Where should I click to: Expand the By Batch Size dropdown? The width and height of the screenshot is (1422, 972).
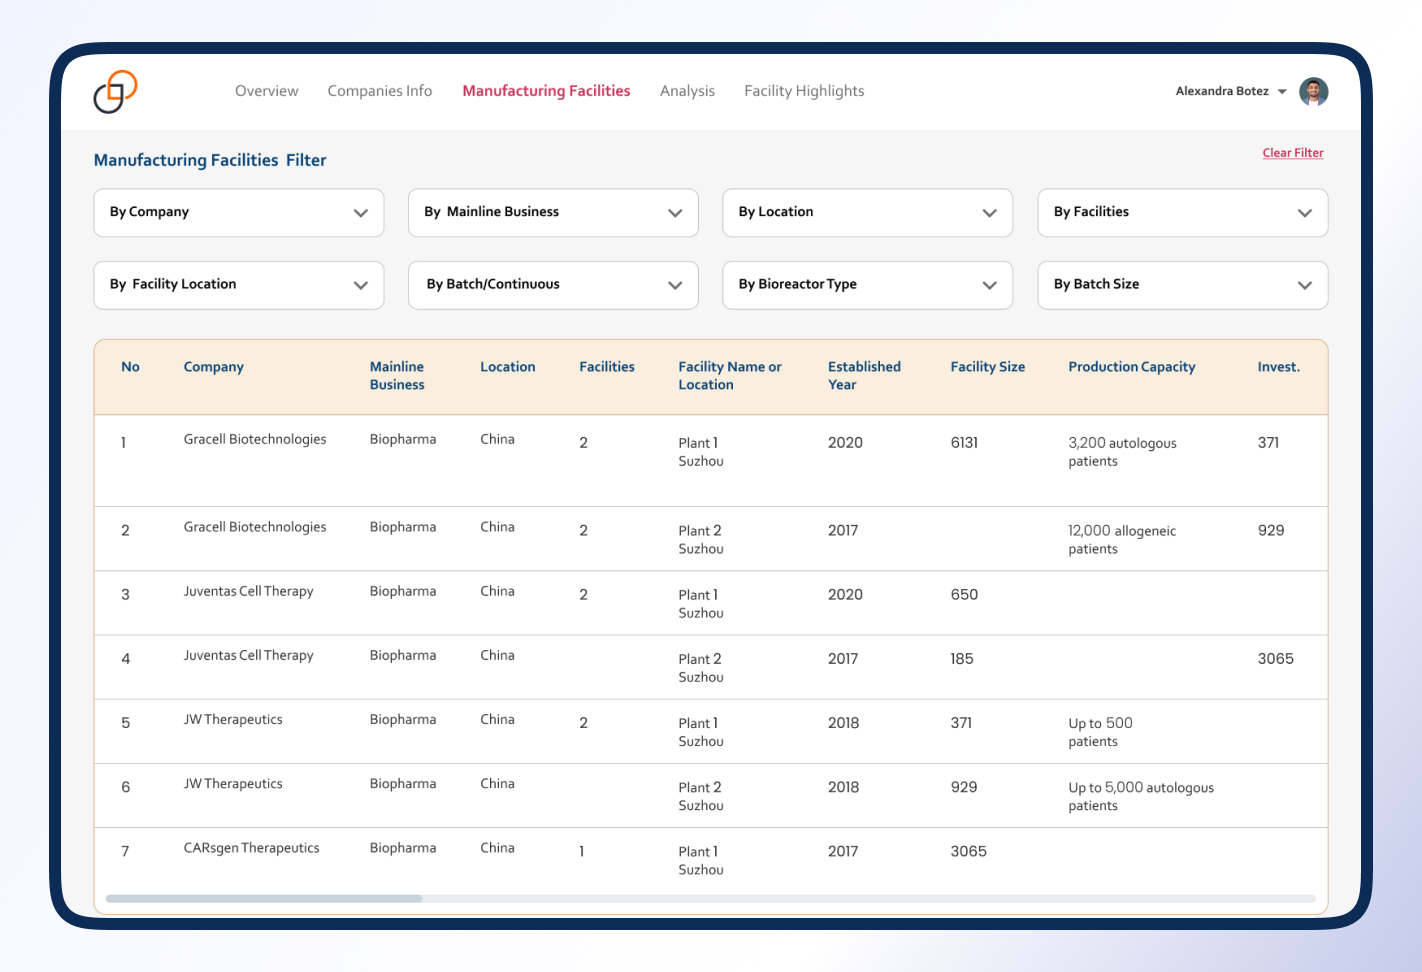1182,285
